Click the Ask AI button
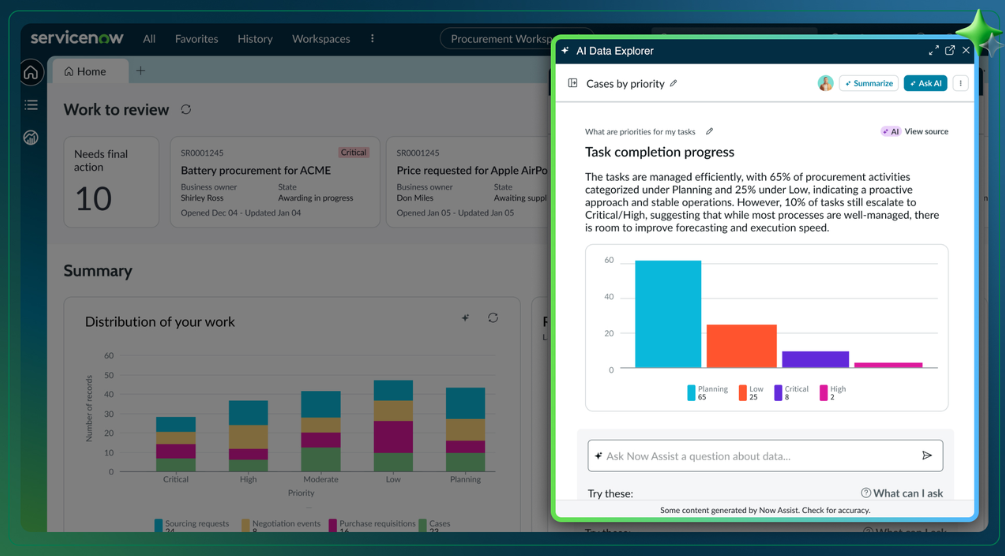This screenshot has height=556, width=1005. click(925, 84)
